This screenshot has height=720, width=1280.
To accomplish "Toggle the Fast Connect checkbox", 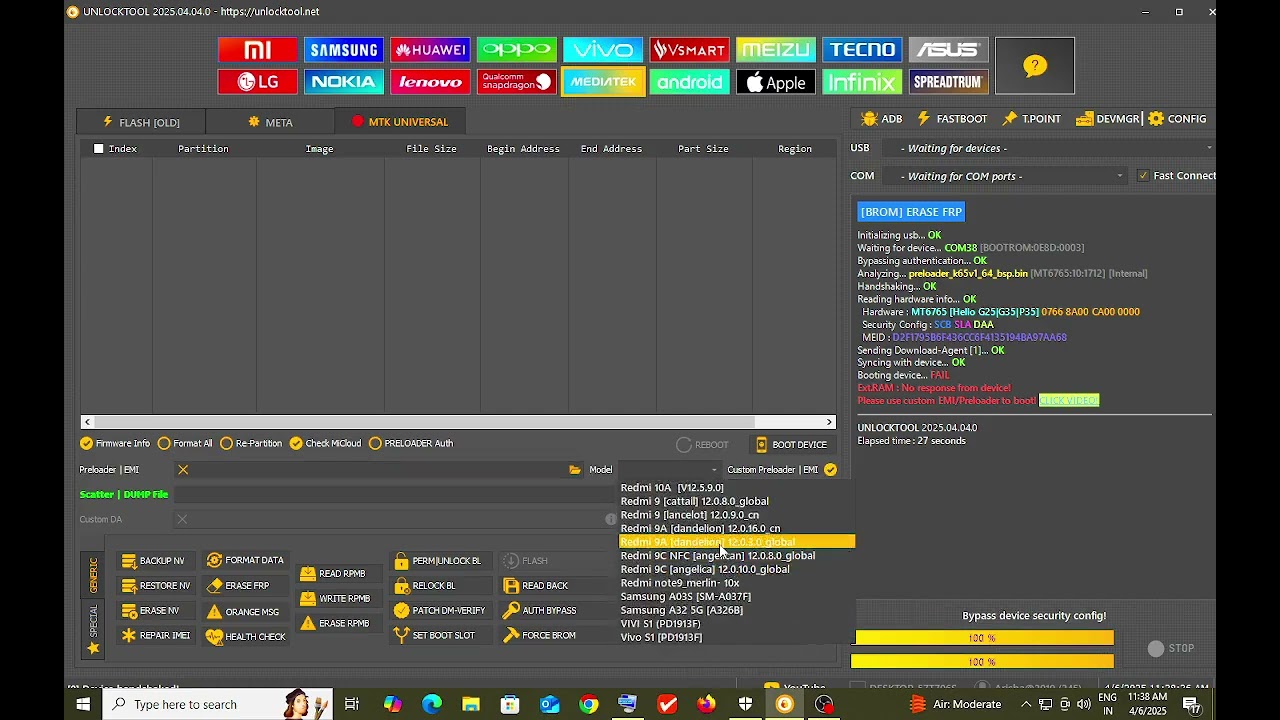I will point(1144,176).
